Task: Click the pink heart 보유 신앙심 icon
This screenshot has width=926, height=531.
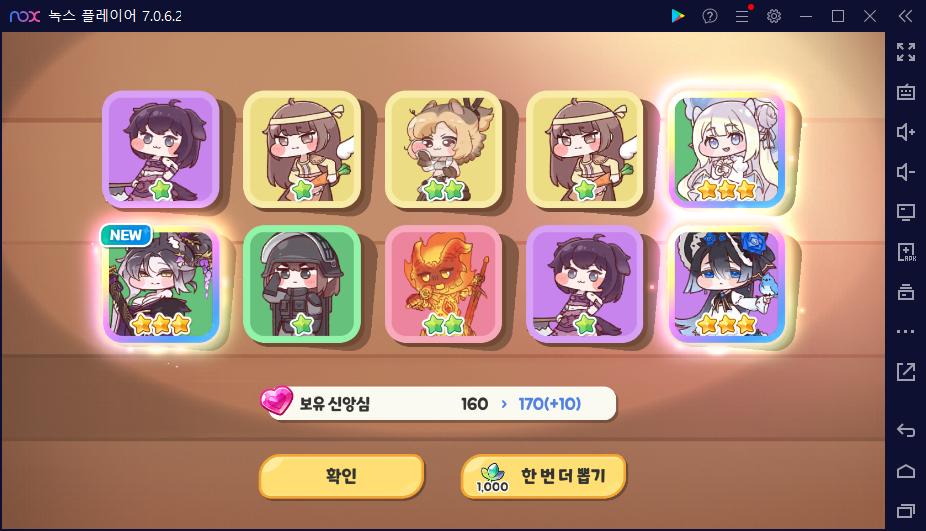Action: tap(276, 401)
